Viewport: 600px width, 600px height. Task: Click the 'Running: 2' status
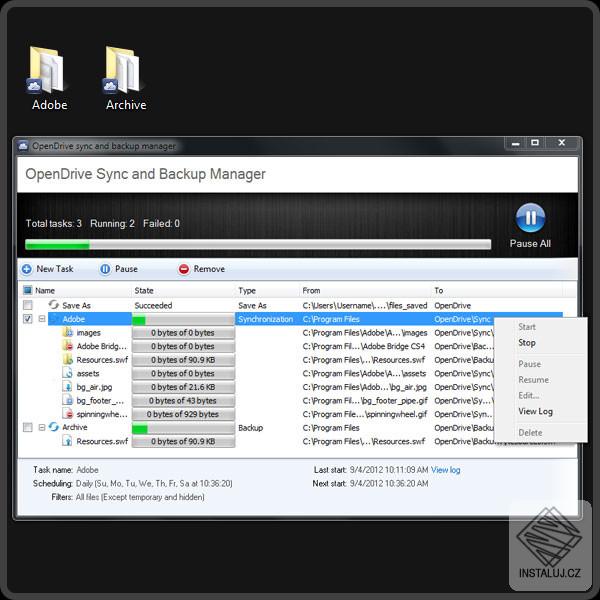click(x=112, y=223)
